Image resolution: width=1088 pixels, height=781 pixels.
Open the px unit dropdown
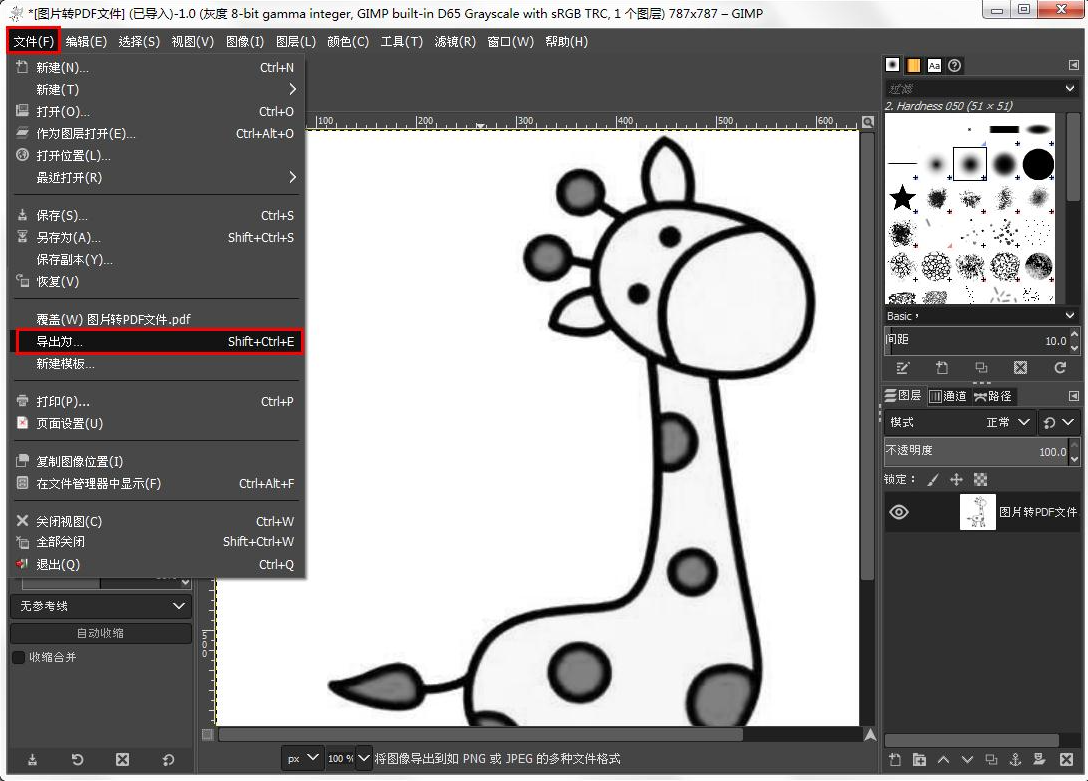tap(302, 758)
